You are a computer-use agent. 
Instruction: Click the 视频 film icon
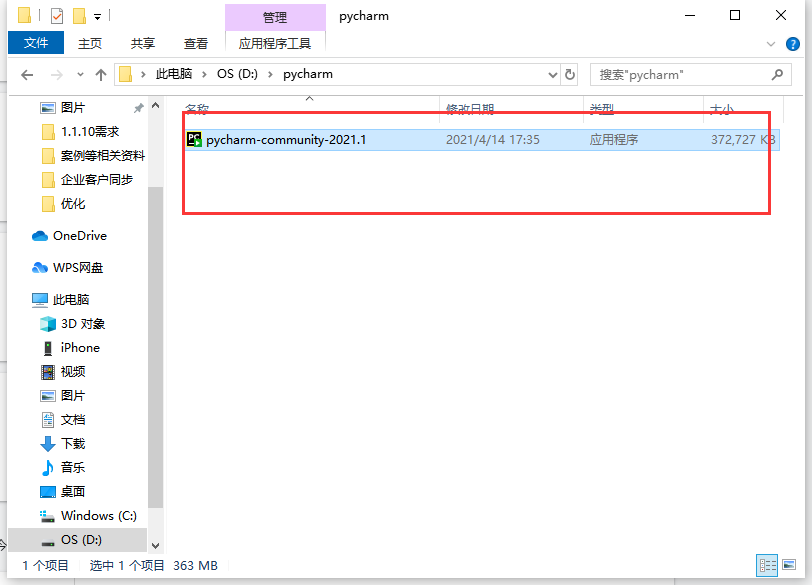[48, 372]
